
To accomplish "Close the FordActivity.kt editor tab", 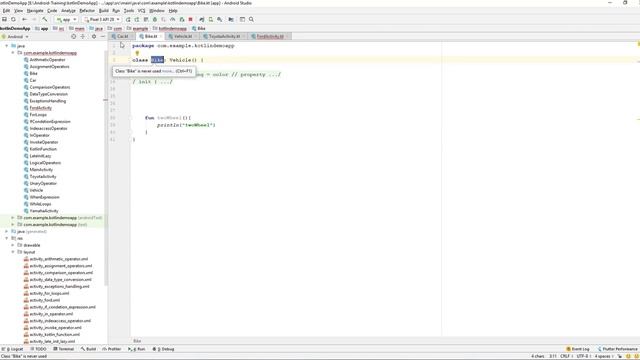I will tap(287, 36).
